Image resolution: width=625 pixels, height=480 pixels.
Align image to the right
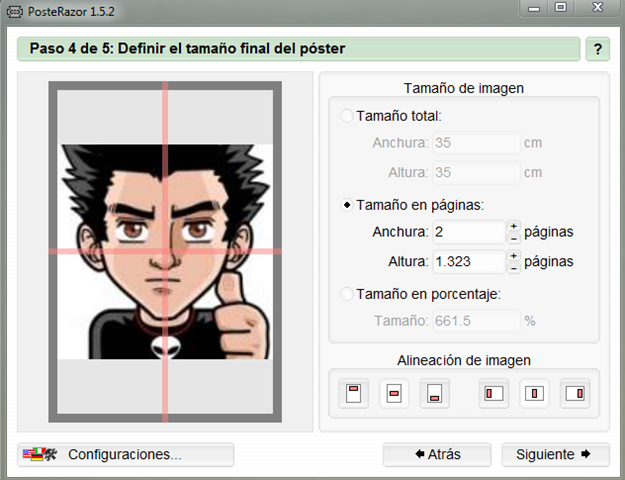pos(575,393)
